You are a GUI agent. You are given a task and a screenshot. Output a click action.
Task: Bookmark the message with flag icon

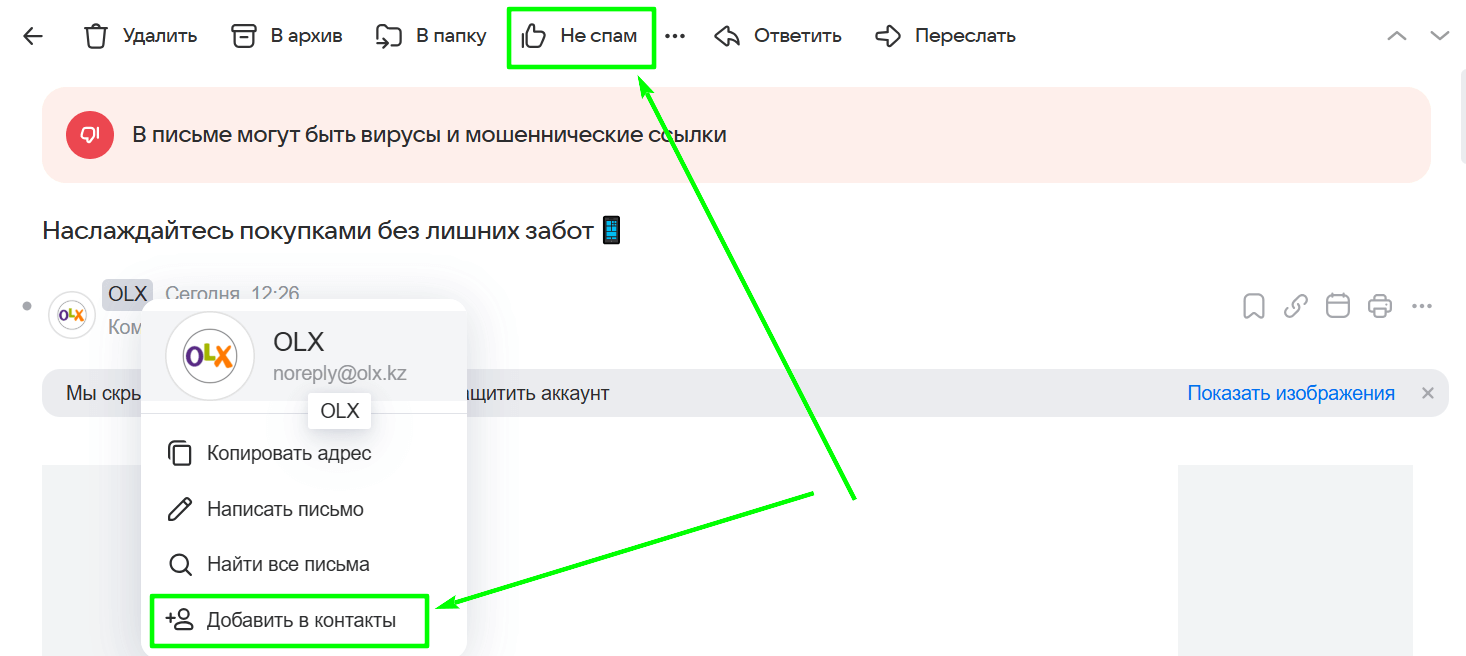[x=1253, y=306]
